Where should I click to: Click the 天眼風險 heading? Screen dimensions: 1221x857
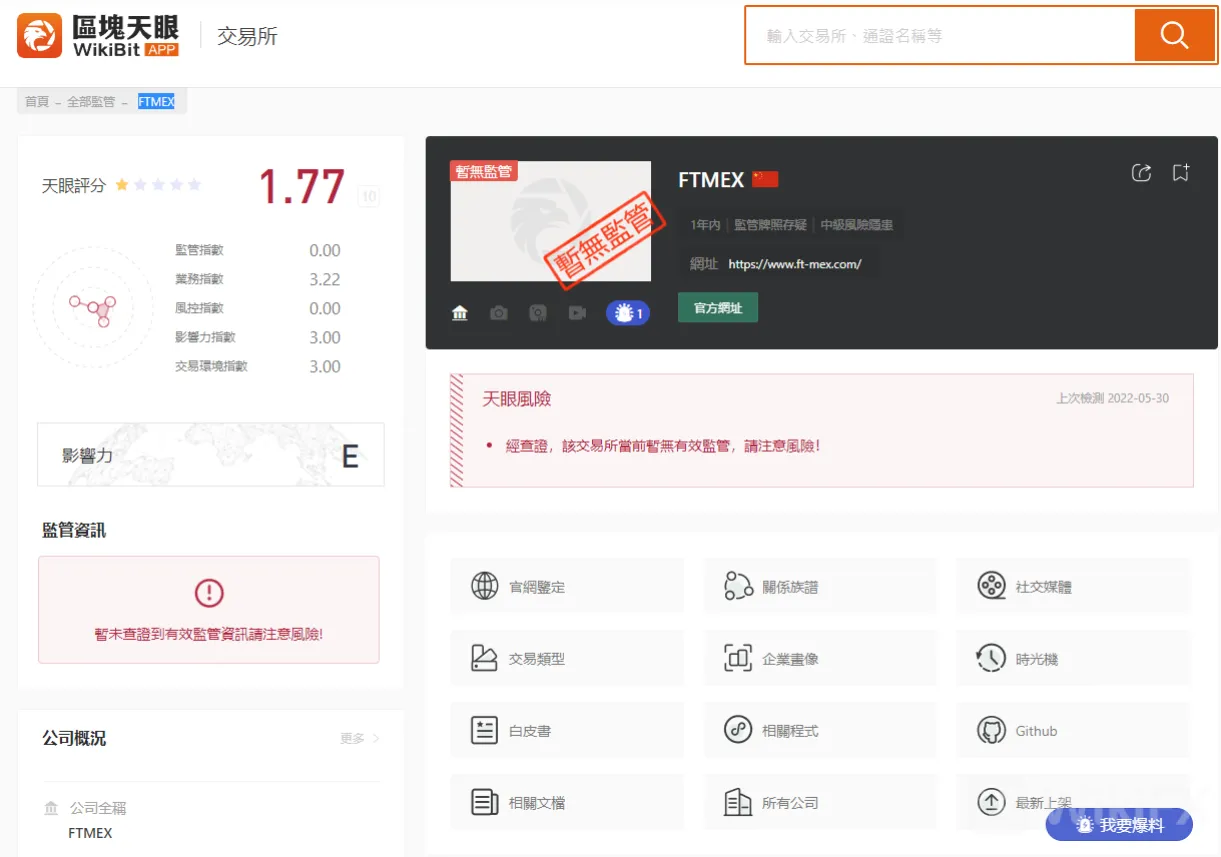tap(517, 399)
